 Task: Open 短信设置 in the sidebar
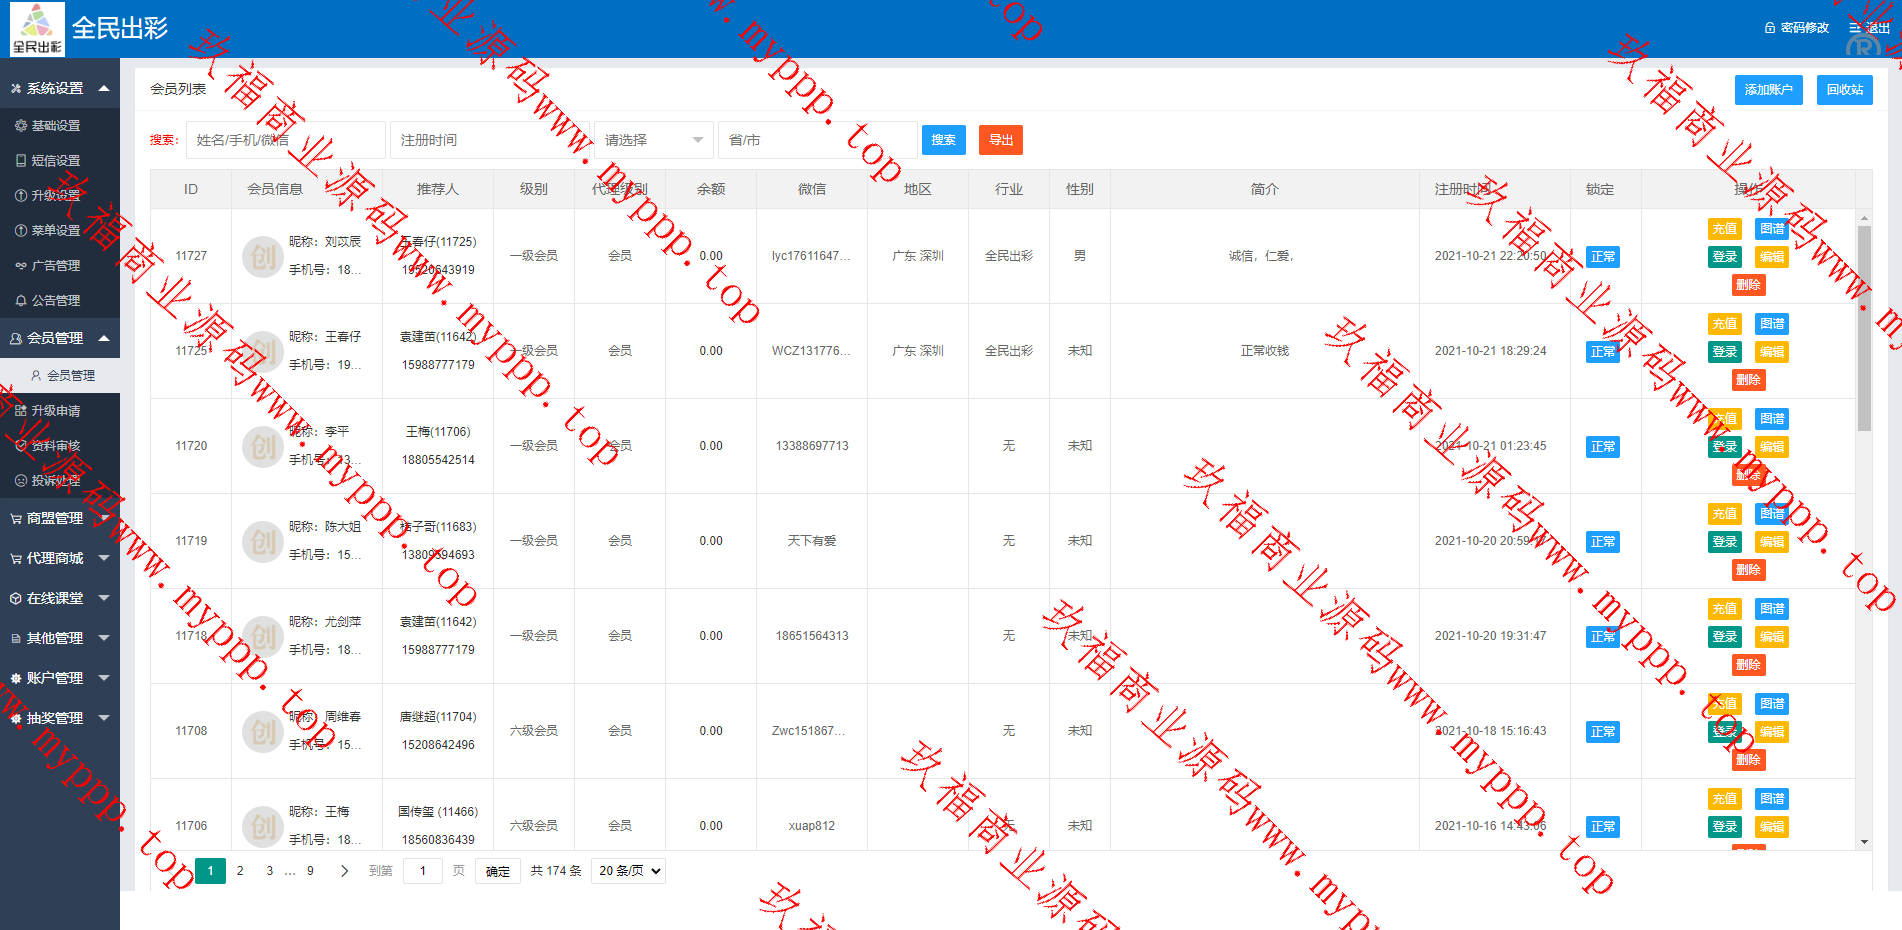click(x=55, y=161)
